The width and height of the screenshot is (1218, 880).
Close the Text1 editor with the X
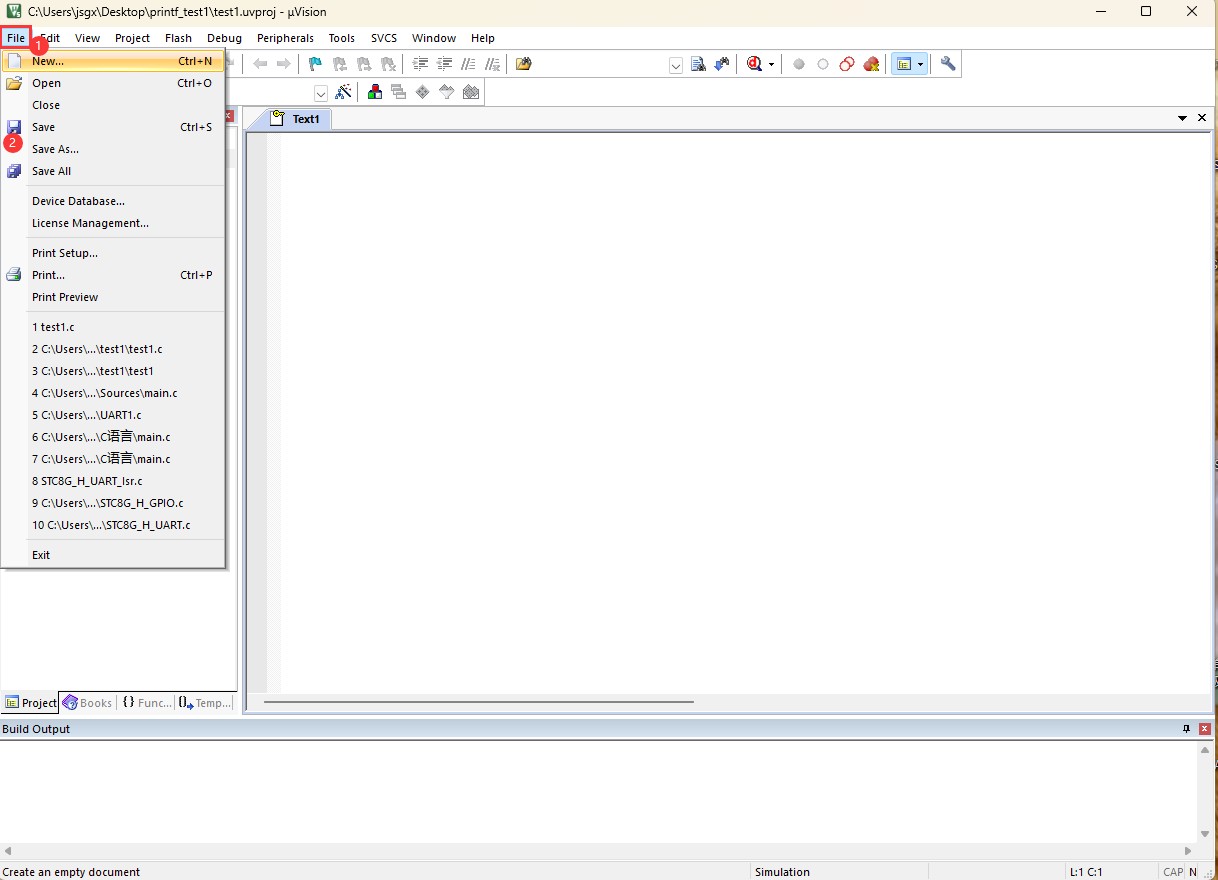(x=1202, y=118)
